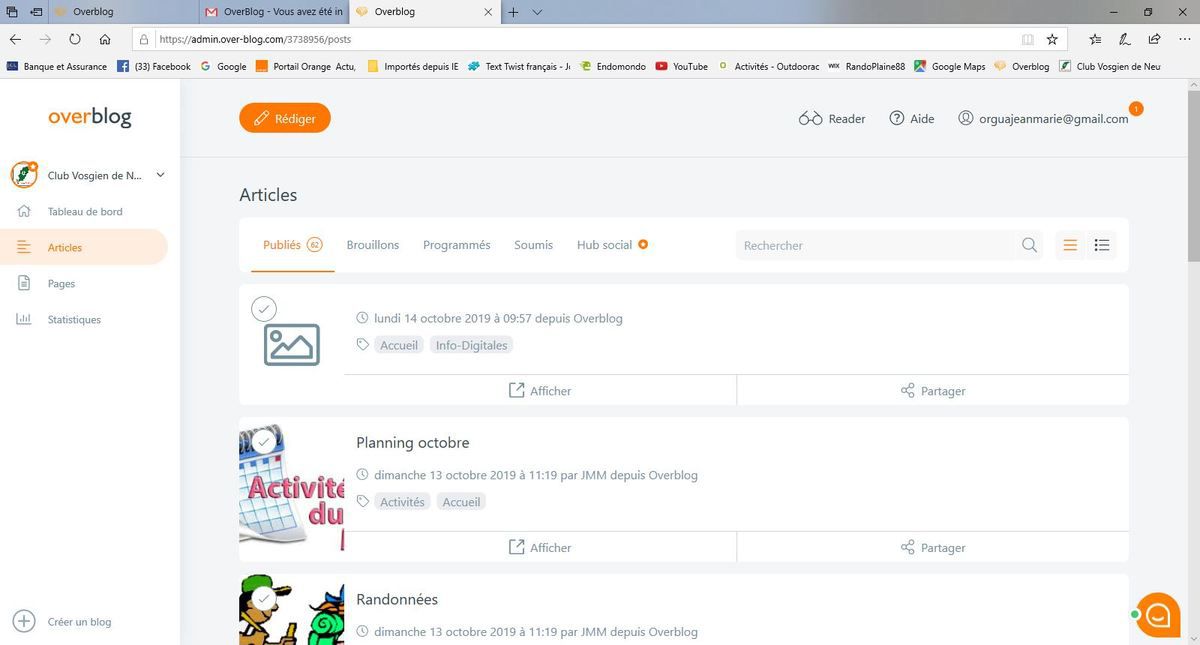
Task: Go to Tableau de bord in the sidebar
Action: (x=85, y=212)
